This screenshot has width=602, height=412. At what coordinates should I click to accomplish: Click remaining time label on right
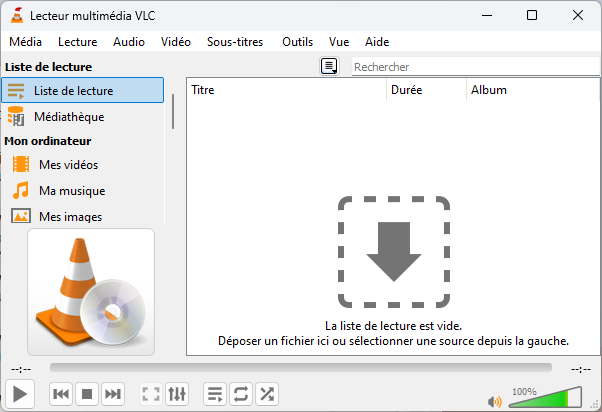click(x=580, y=369)
